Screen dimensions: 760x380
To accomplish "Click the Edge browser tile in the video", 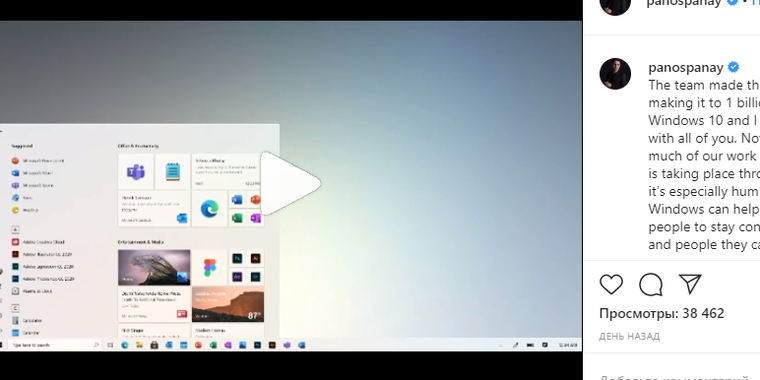I will 209,208.
